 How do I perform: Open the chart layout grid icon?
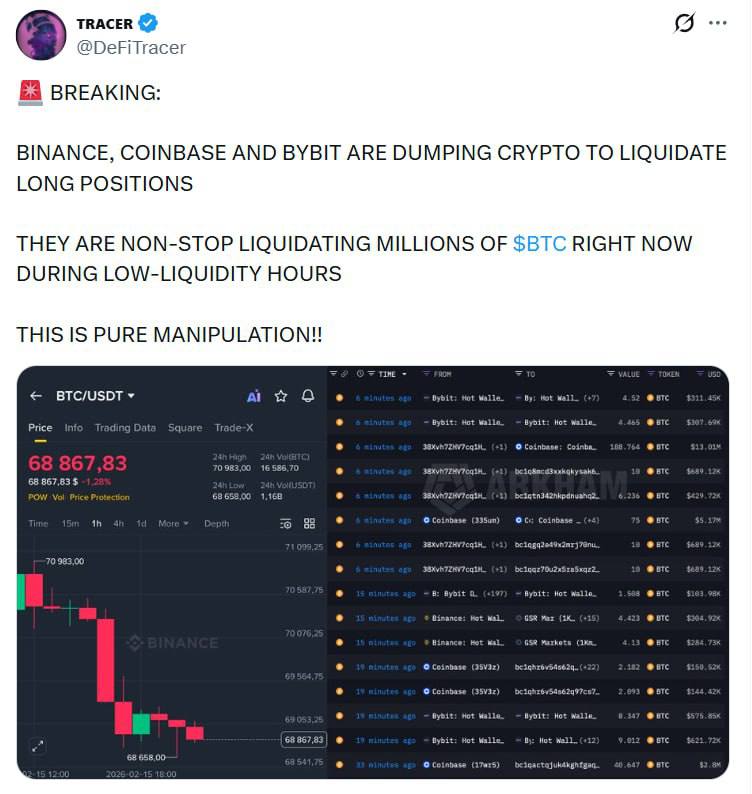click(309, 523)
